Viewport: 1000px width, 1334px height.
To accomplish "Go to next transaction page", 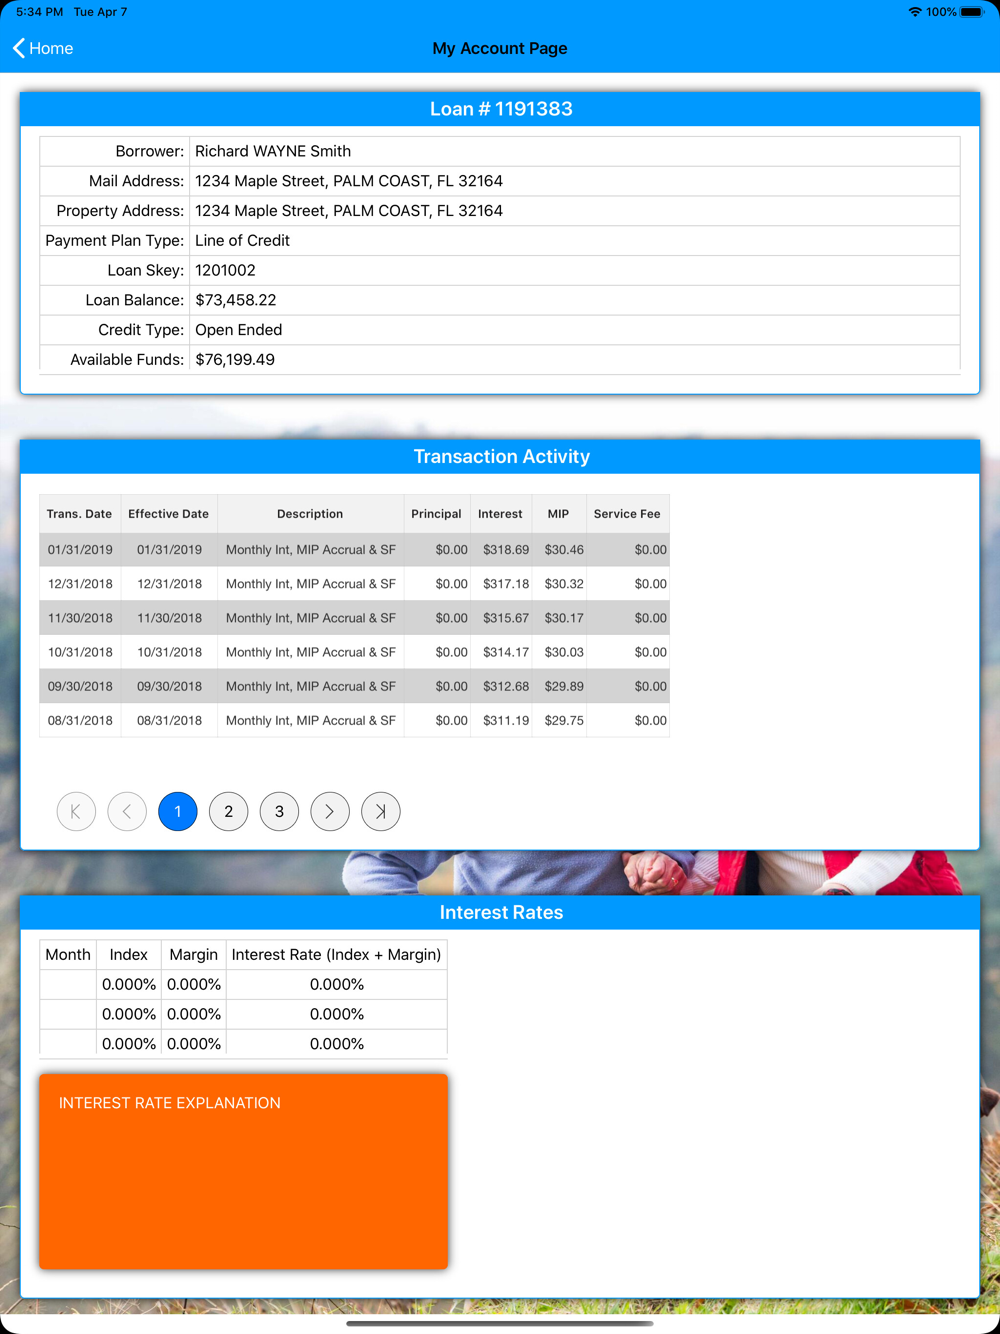I will click(330, 811).
